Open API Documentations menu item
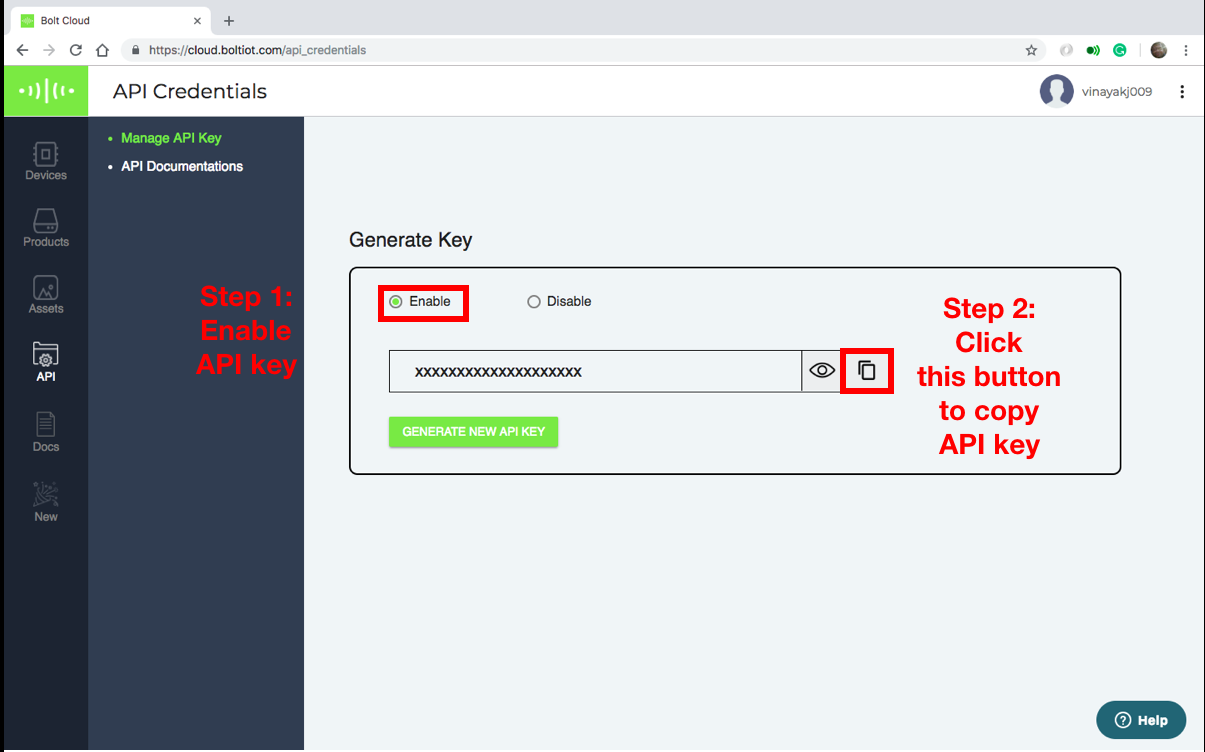Viewport: 1205px width, 752px height. (x=182, y=166)
